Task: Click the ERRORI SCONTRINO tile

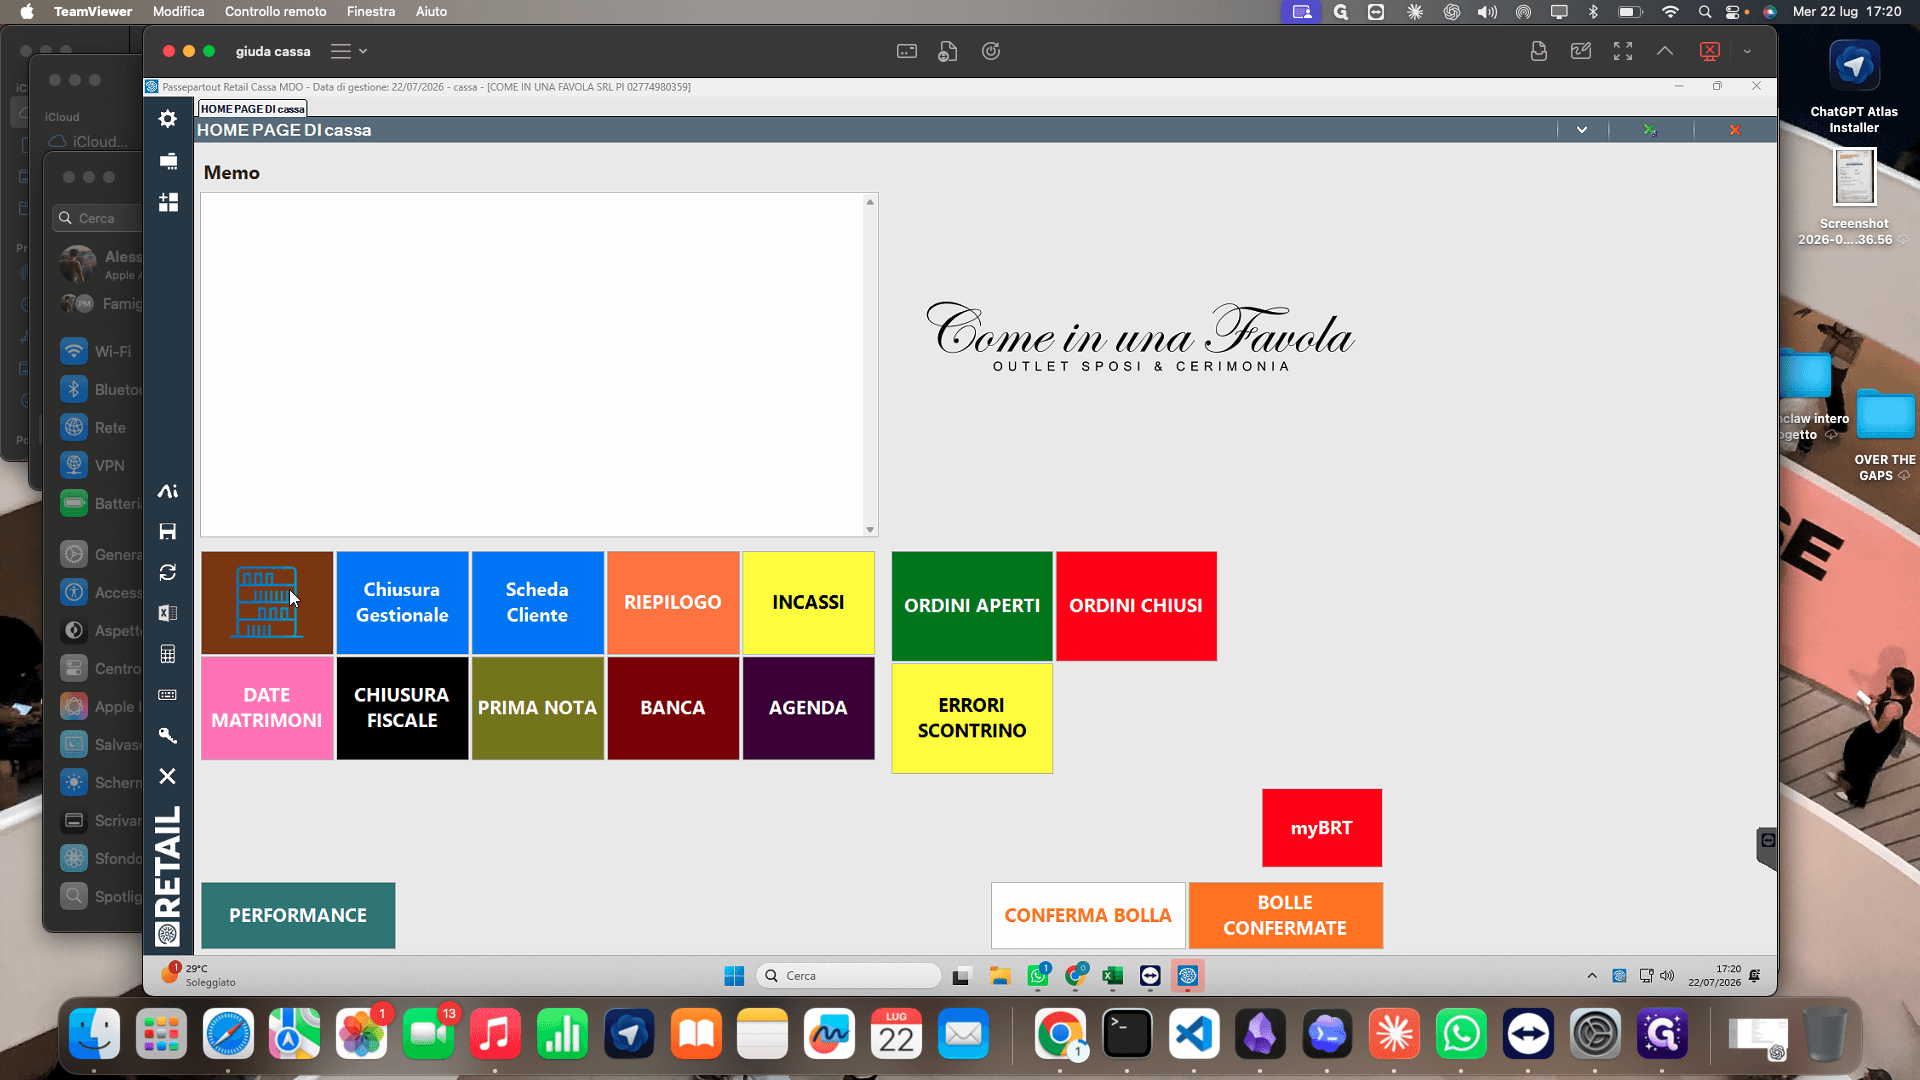Action: tap(972, 718)
